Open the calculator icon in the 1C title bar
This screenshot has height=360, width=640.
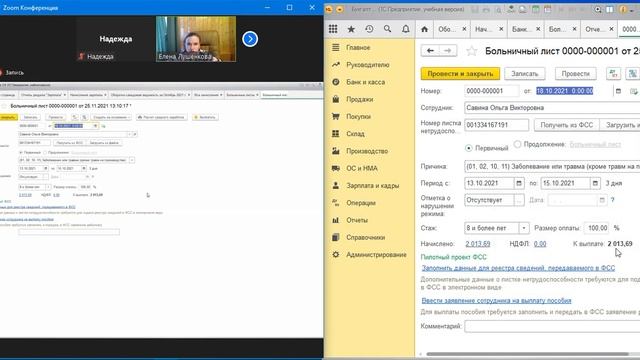point(535,9)
